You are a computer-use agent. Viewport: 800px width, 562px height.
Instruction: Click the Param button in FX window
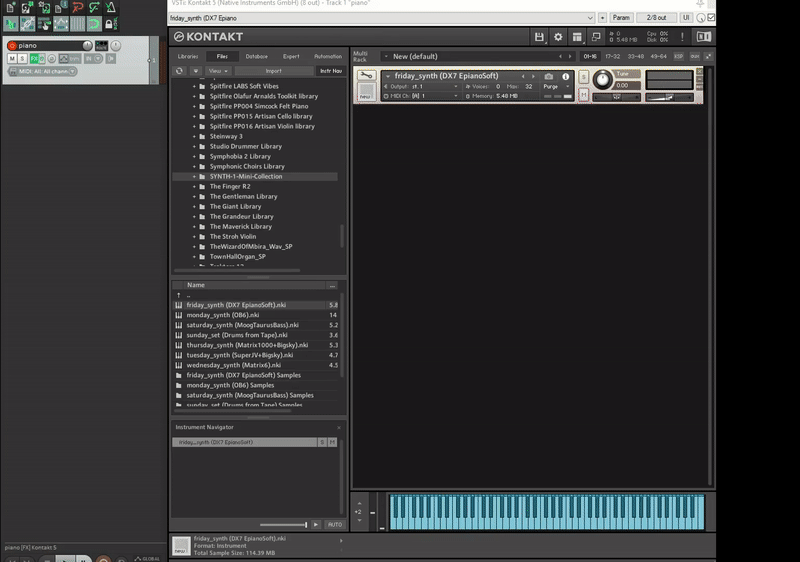621,18
